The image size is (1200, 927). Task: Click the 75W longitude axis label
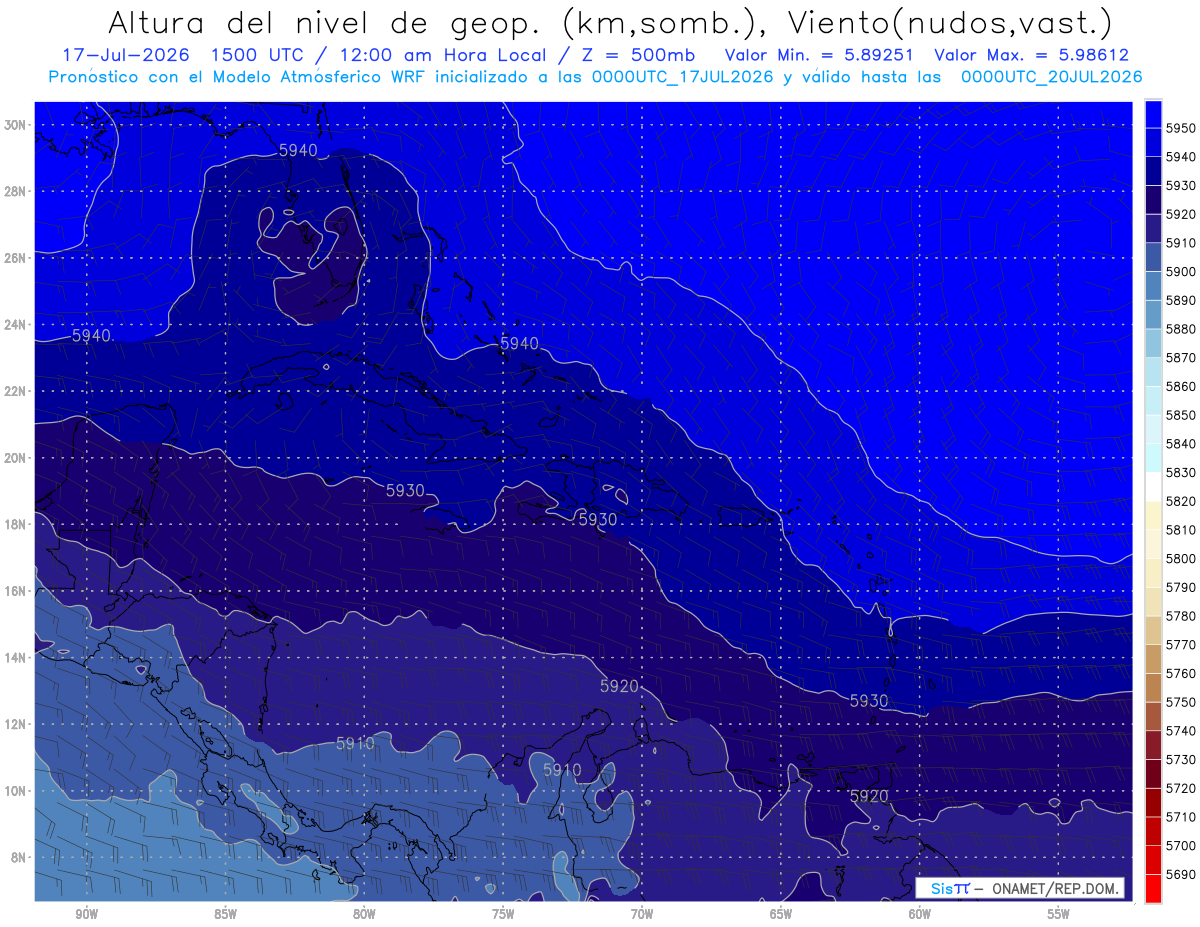coord(503,914)
